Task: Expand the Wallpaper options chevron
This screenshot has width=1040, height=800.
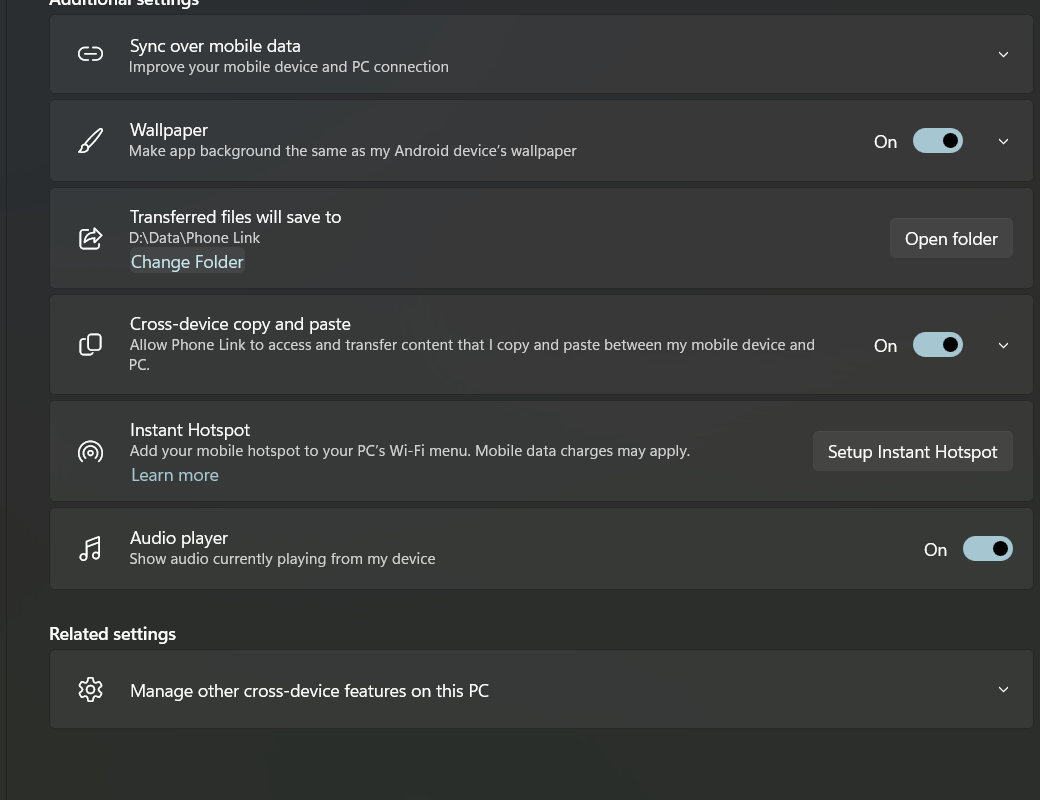Action: (x=1003, y=141)
